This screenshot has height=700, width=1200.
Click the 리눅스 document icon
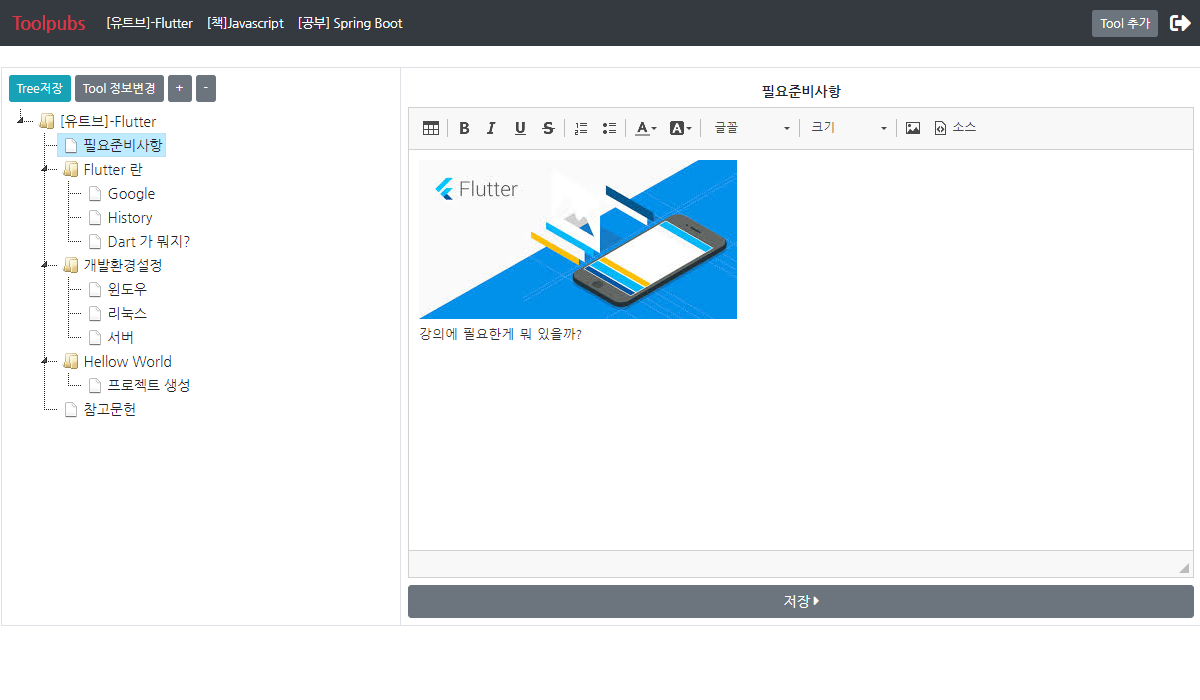(x=94, y=314)
